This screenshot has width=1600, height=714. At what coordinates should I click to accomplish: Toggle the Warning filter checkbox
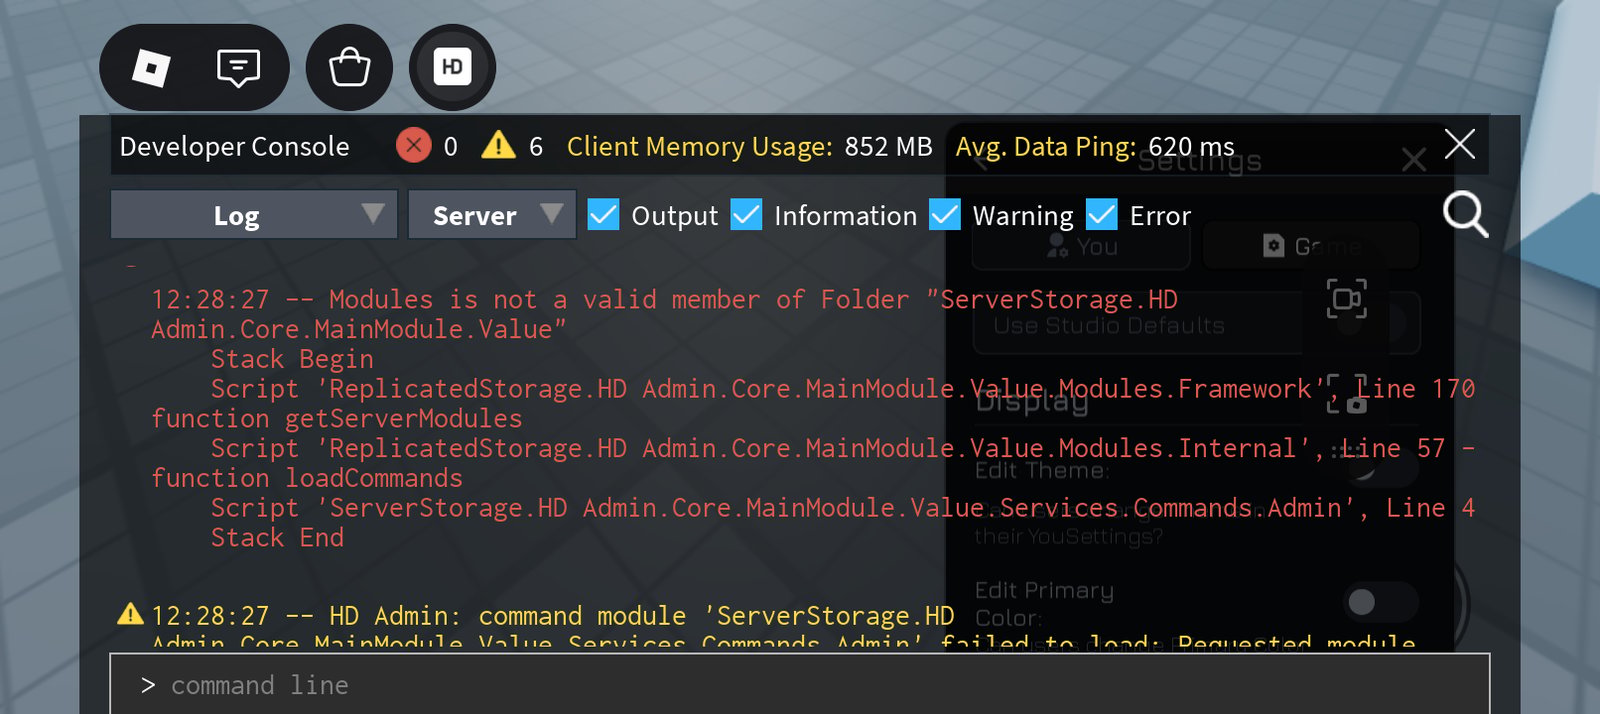click(945, 214)
